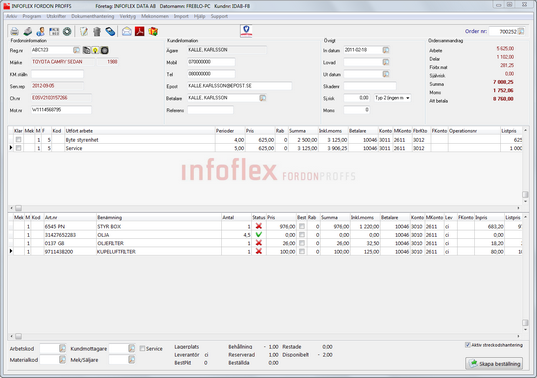The image size is (537, 378).
Task: Click the Skapa beställning button
Action: point(495,363)
